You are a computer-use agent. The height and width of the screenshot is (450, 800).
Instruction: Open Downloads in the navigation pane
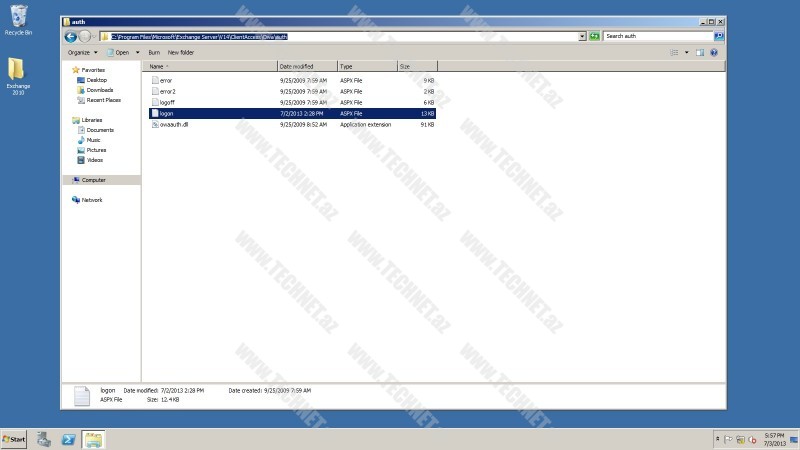99,90
